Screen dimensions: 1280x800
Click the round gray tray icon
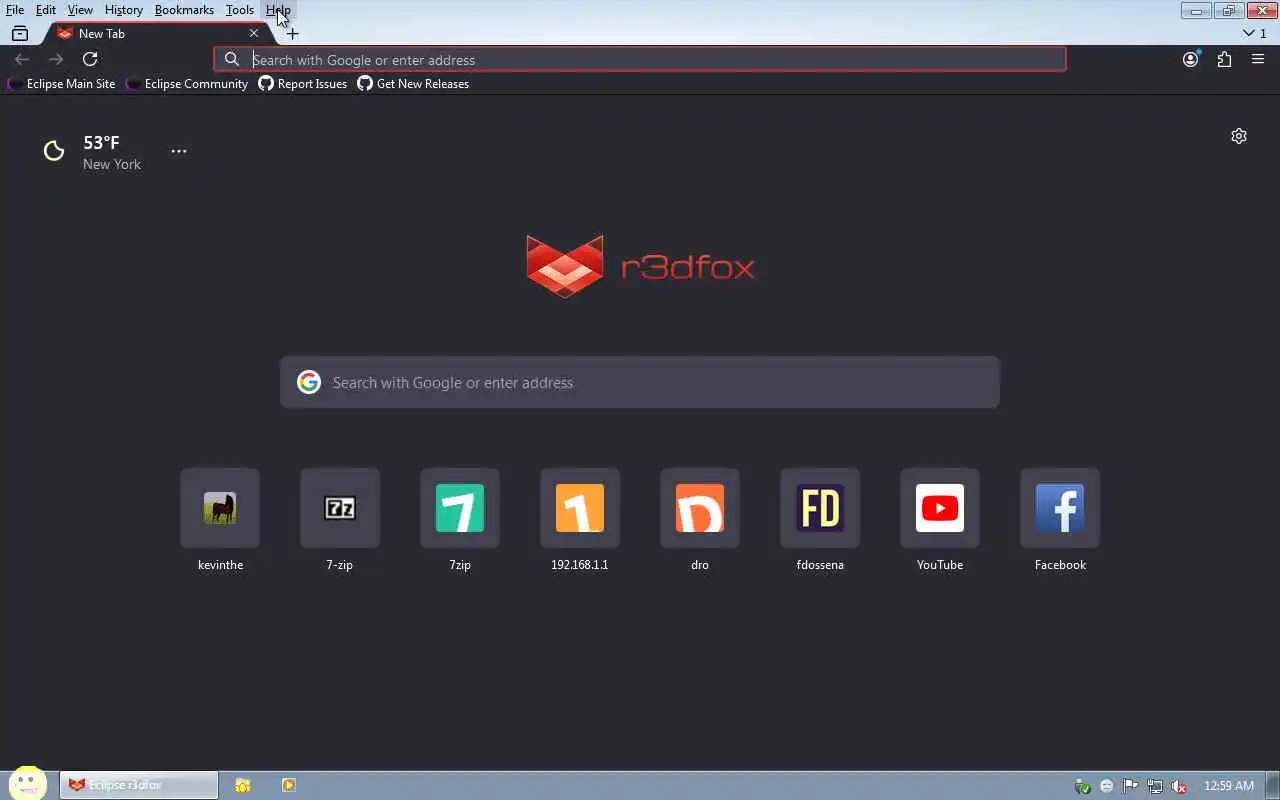point(1107,786)
